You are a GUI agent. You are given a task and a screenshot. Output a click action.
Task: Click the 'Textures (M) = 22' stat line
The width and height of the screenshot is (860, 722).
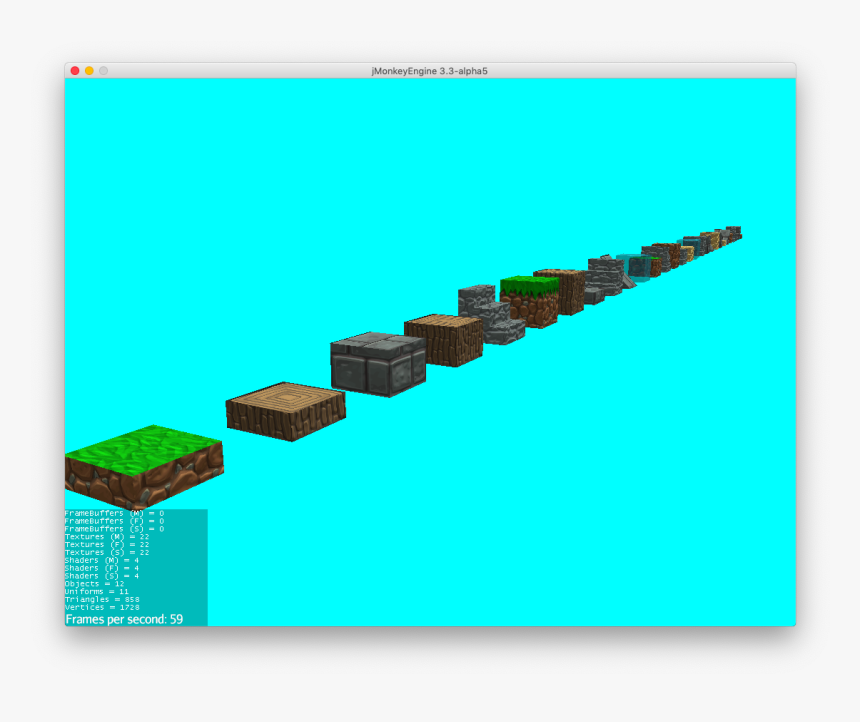tap(107, 537)
